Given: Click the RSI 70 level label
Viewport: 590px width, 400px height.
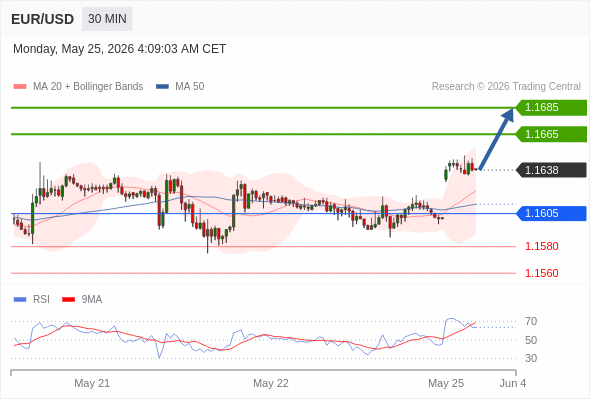Looking at the screenshot, I should pos(531,322).
